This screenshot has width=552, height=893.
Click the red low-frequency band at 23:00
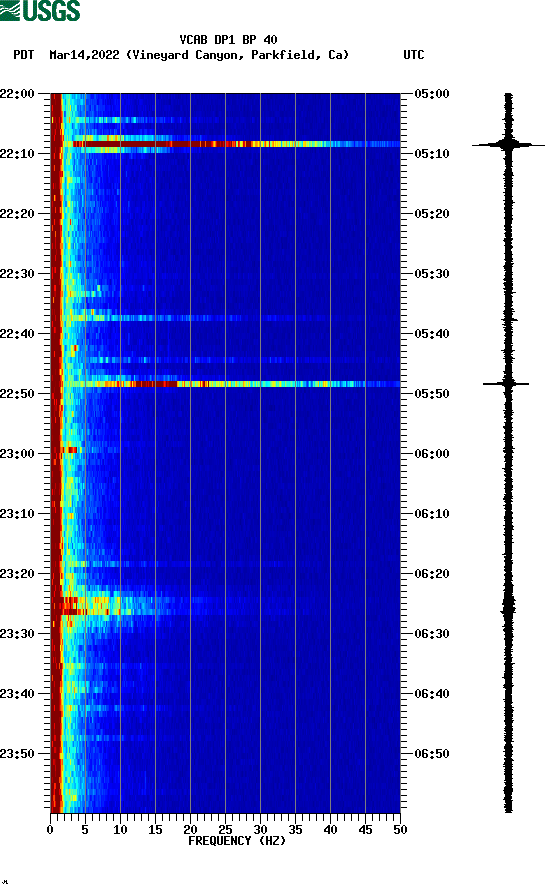click(68, 450)
